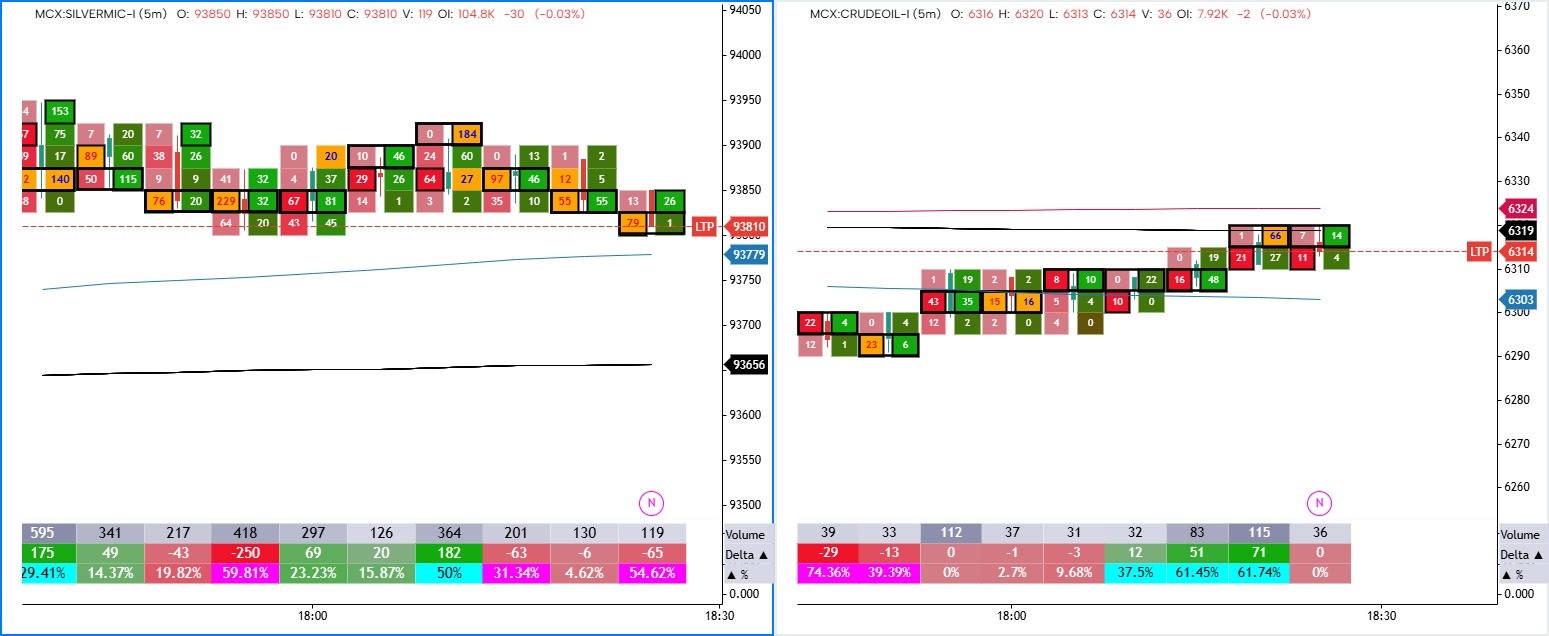1549x636 pixels.
Task: Select the LTP tag on the CRUDEOIL price axis
Action: [1477, 250]
